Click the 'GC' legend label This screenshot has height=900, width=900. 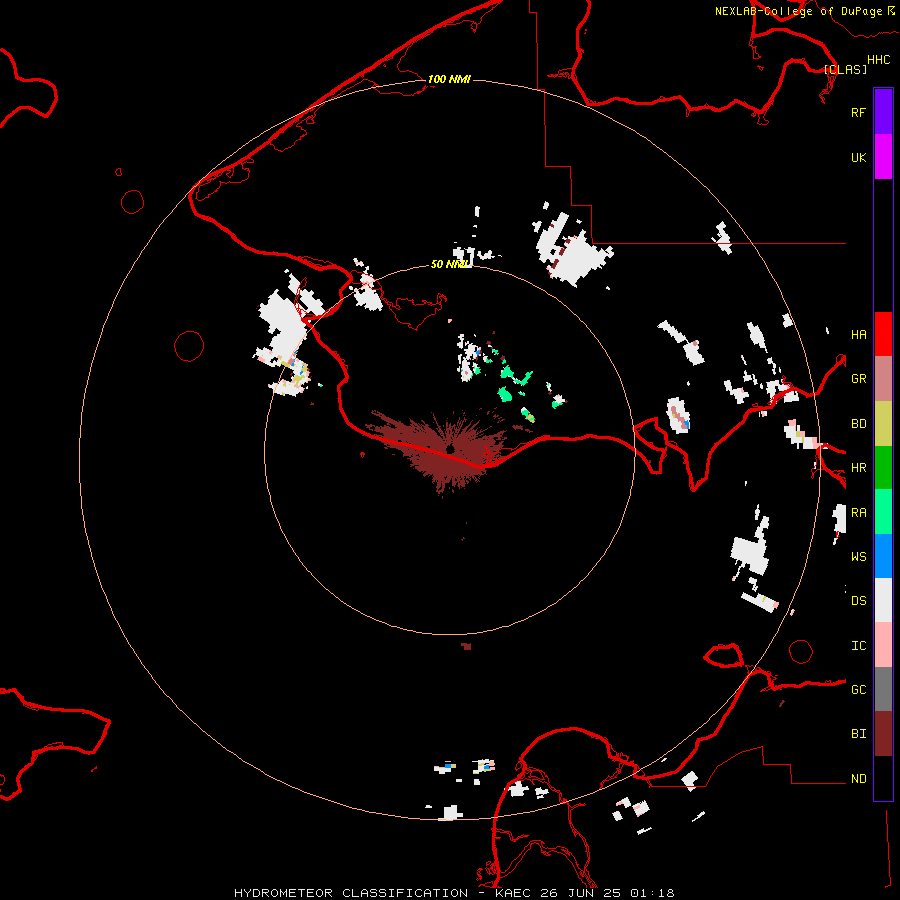858,689
